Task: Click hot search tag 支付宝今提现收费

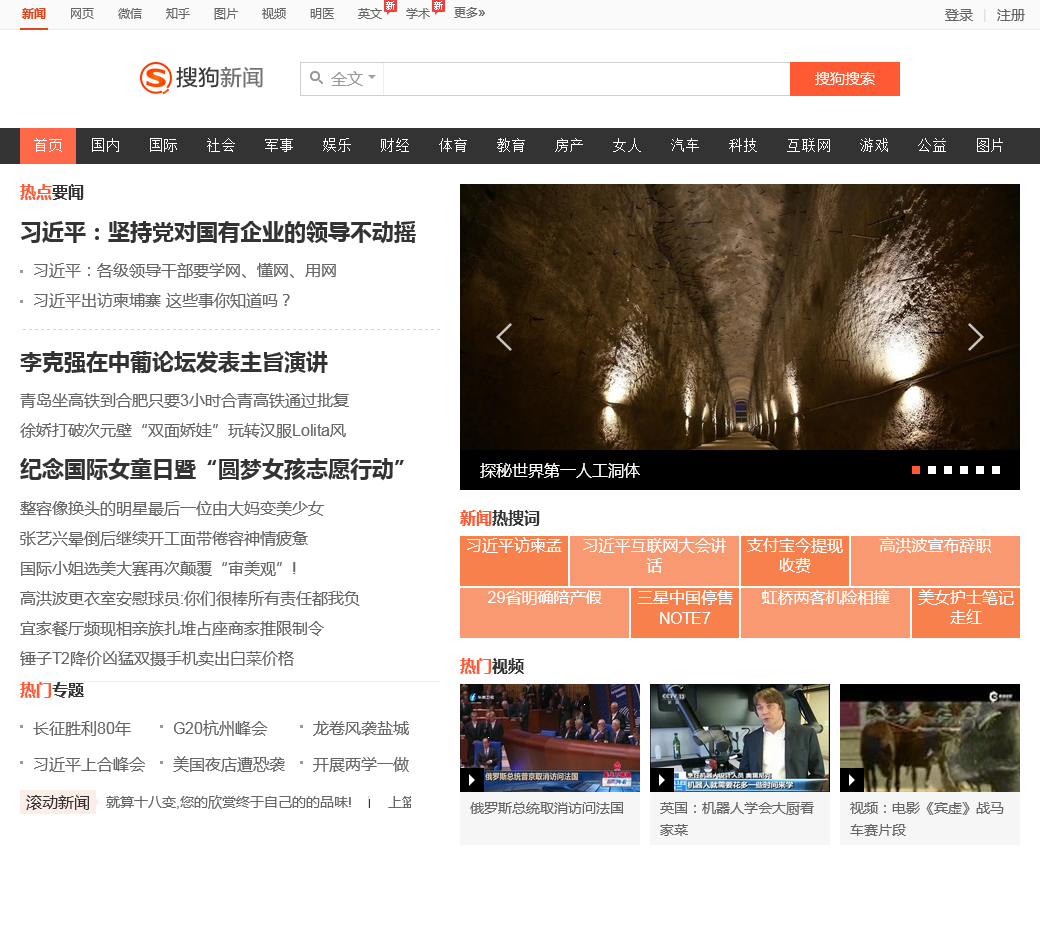Action: (795, 560)
